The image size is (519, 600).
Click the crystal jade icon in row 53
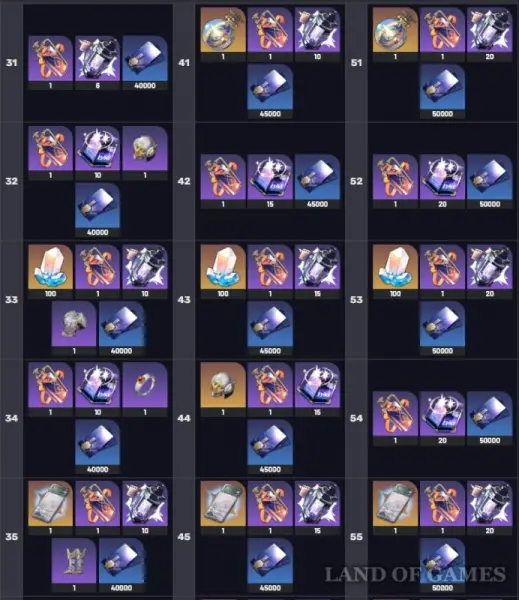(395, 267)
